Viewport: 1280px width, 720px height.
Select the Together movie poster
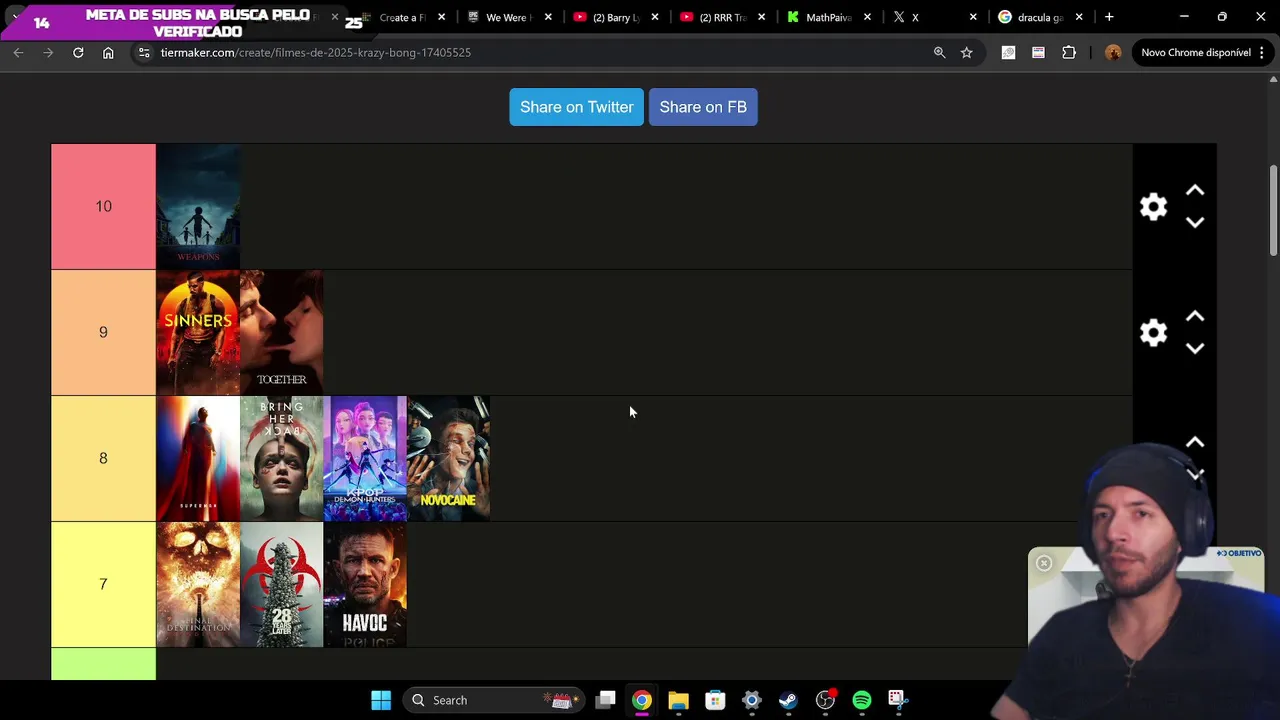pyautogui.click(x=281, y=332)
